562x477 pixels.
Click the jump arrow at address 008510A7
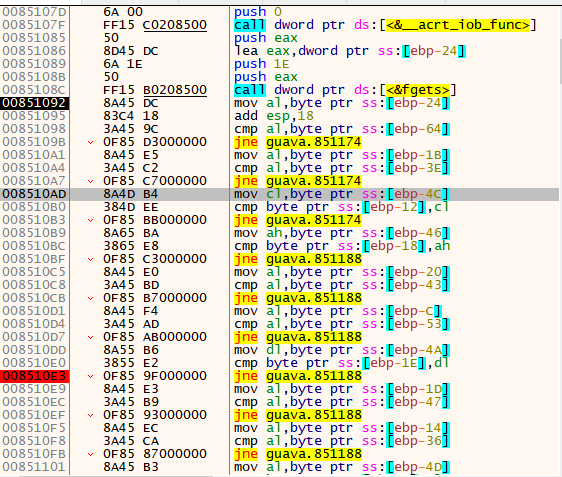coord(91,181)
